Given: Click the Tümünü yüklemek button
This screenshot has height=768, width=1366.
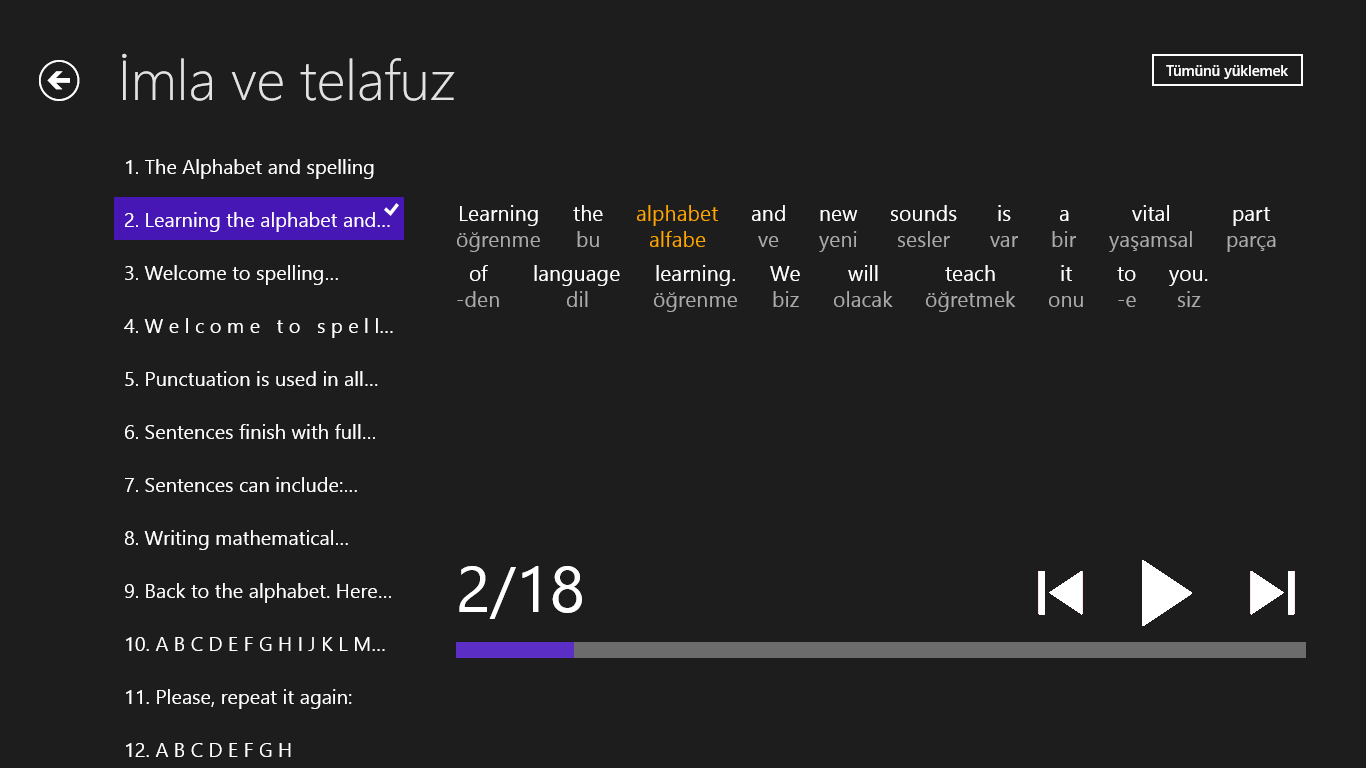Looking at the screenshot, I should 1227,71.
